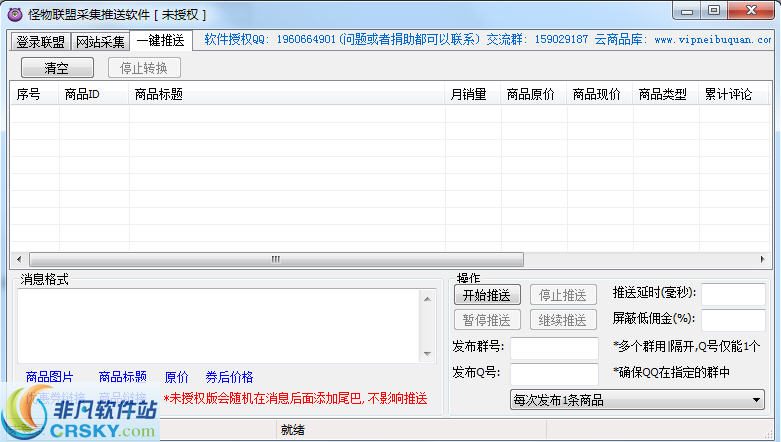Insert the 券后价格 placeholder link

(x=229, y=377)
